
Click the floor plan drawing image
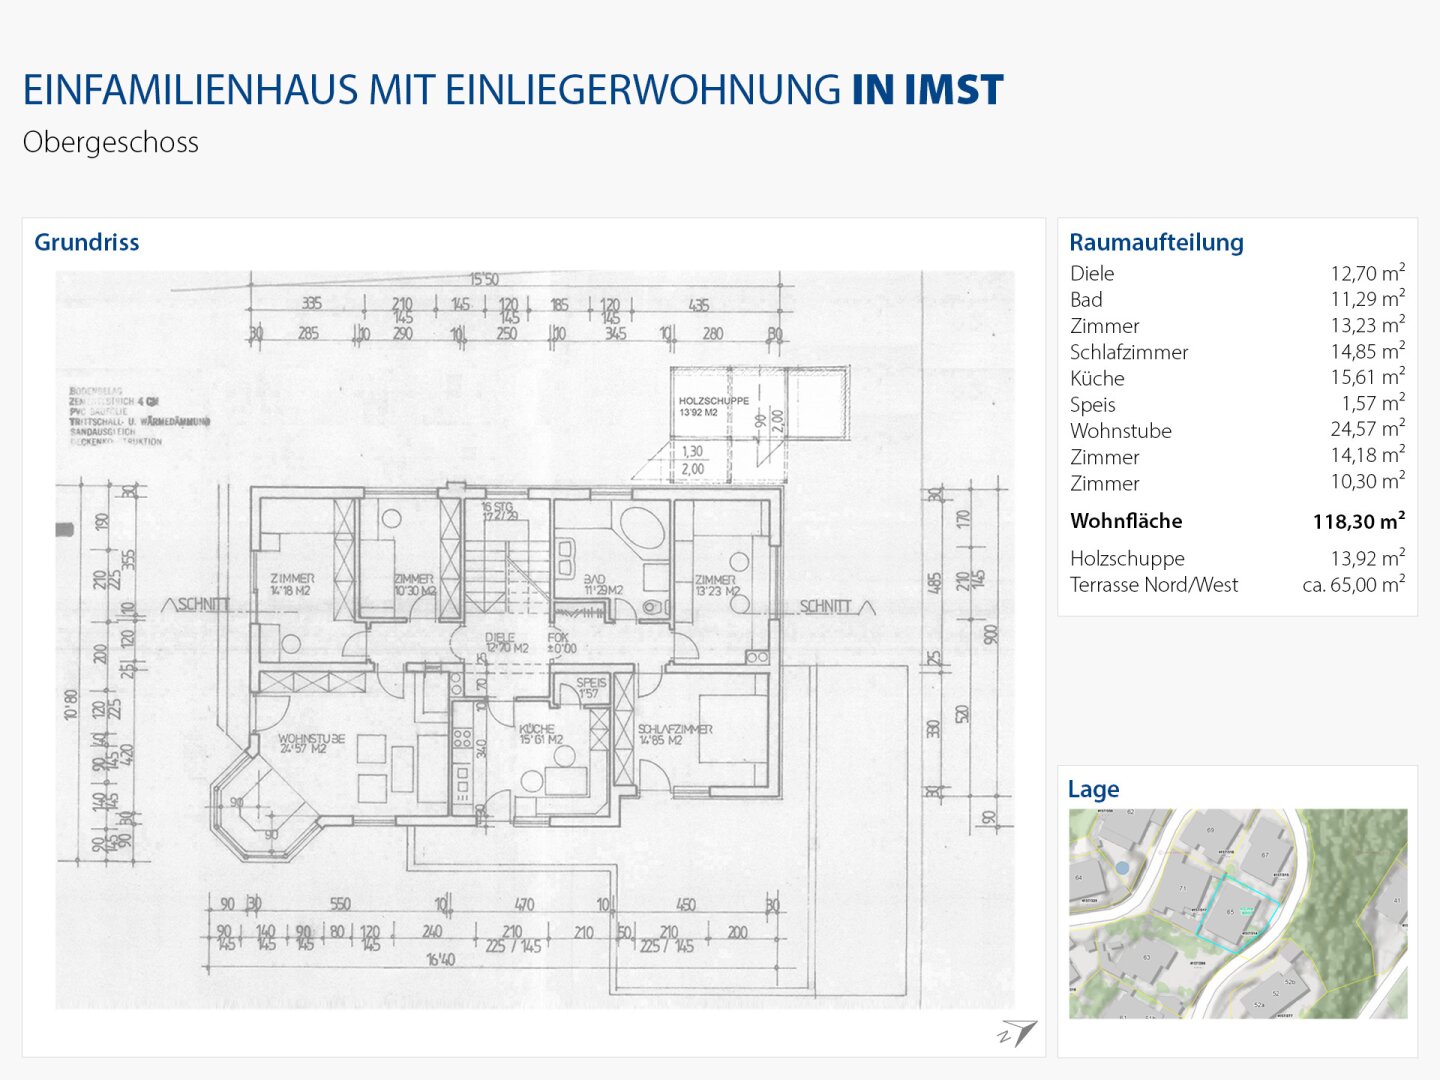535,639
